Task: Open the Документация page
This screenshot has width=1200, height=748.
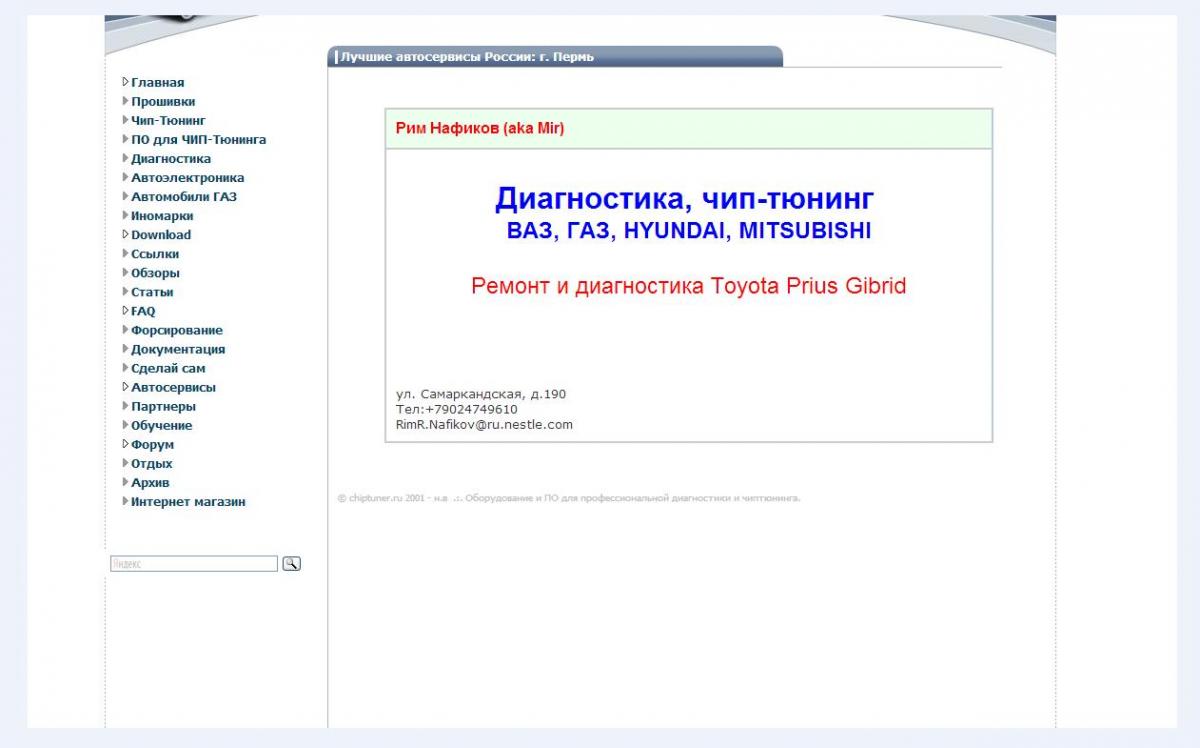Action: [x=178, y=350]
